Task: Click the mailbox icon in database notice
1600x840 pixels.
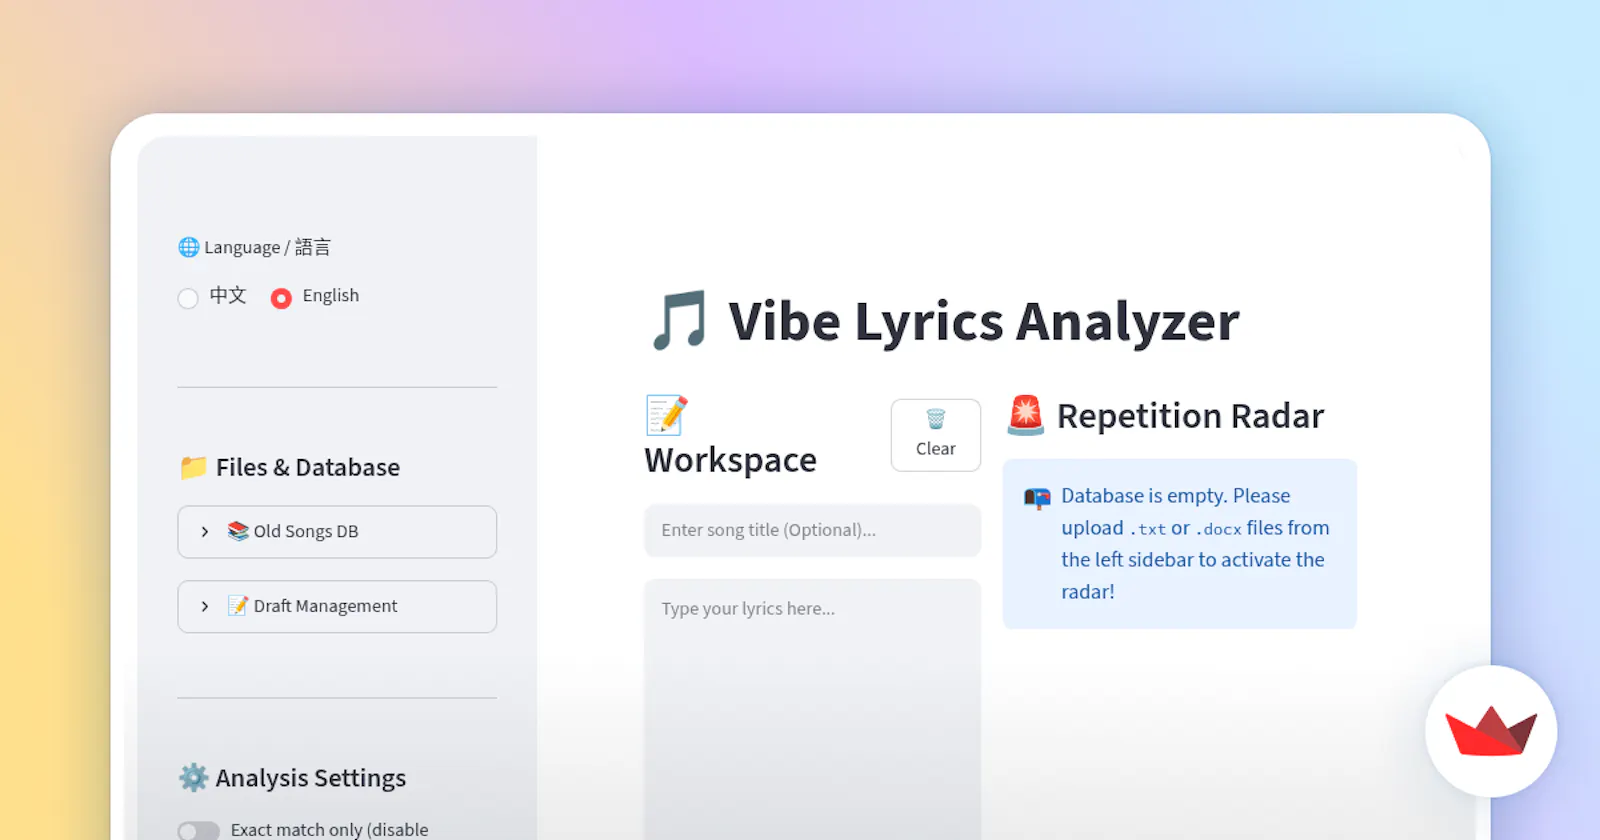Action: coord(1037,498)
